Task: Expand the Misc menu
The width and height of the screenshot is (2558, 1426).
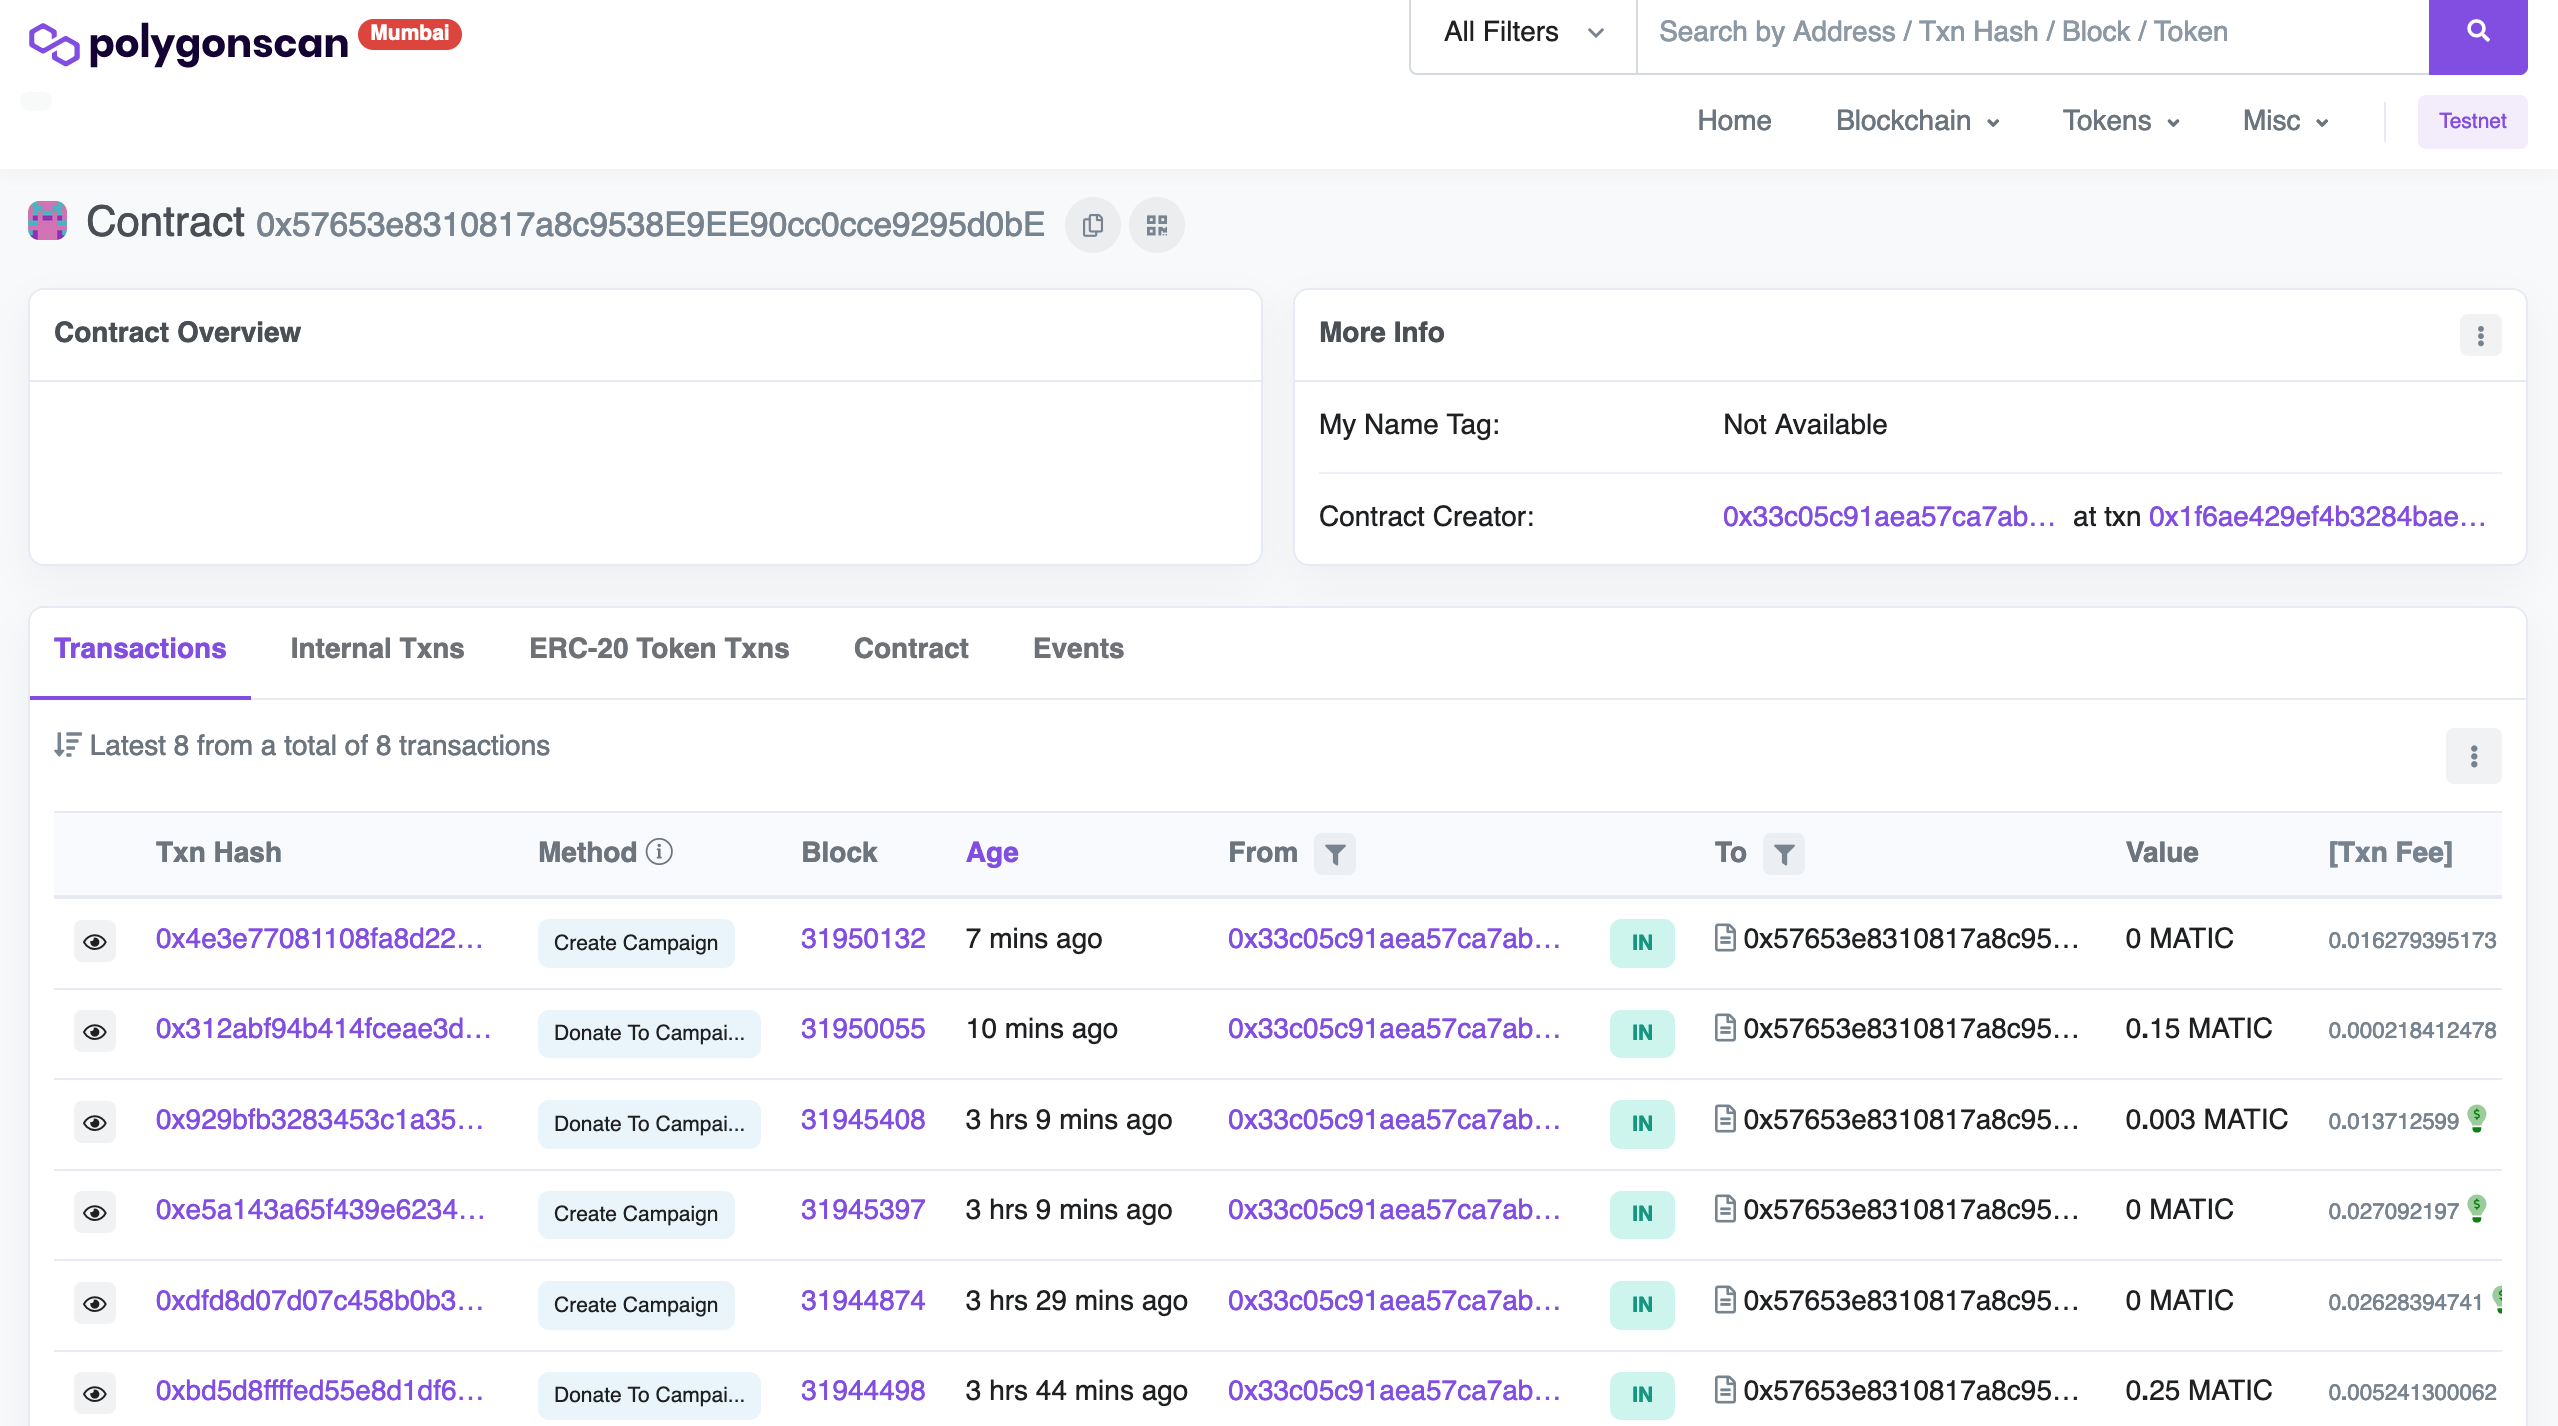Action: tap(2284, 121)
